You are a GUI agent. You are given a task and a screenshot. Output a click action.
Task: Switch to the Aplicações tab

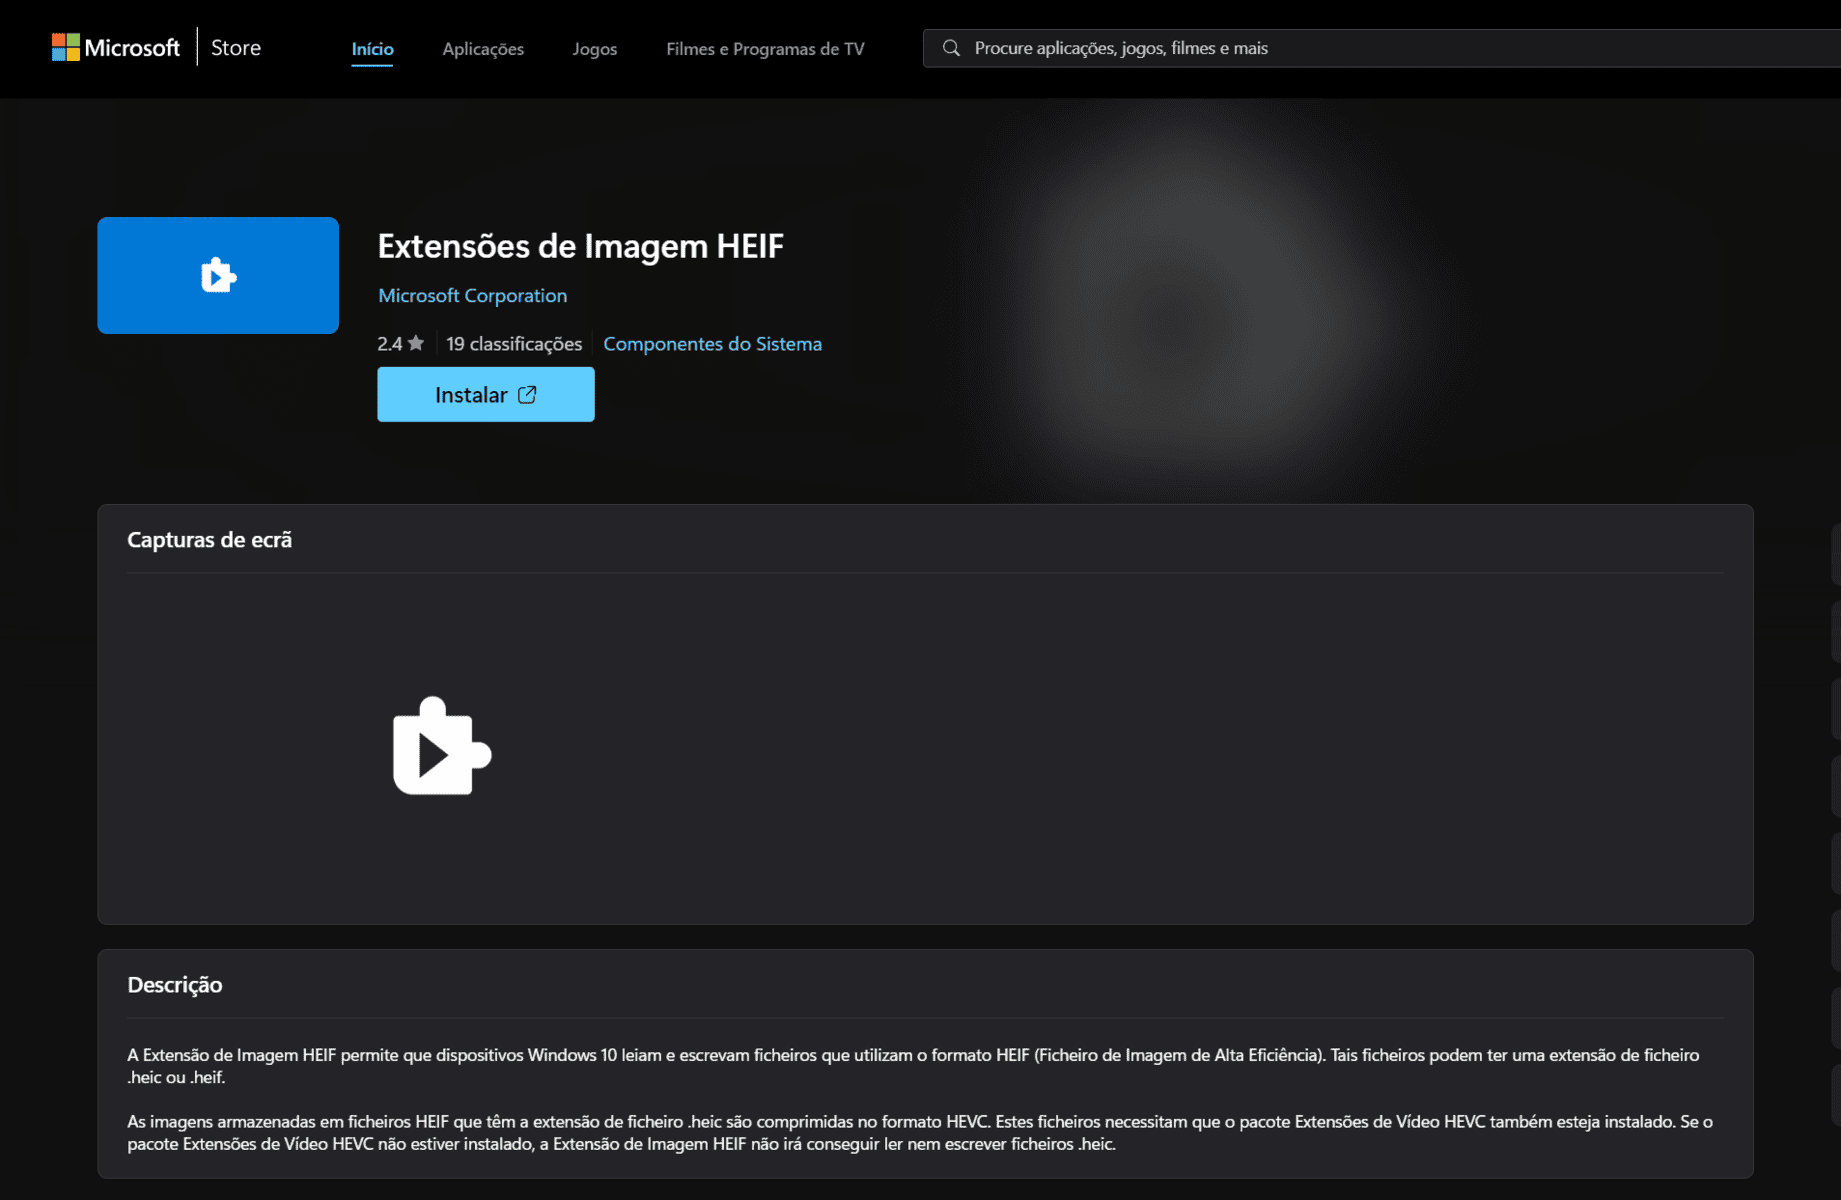click(x=483, y=49)
